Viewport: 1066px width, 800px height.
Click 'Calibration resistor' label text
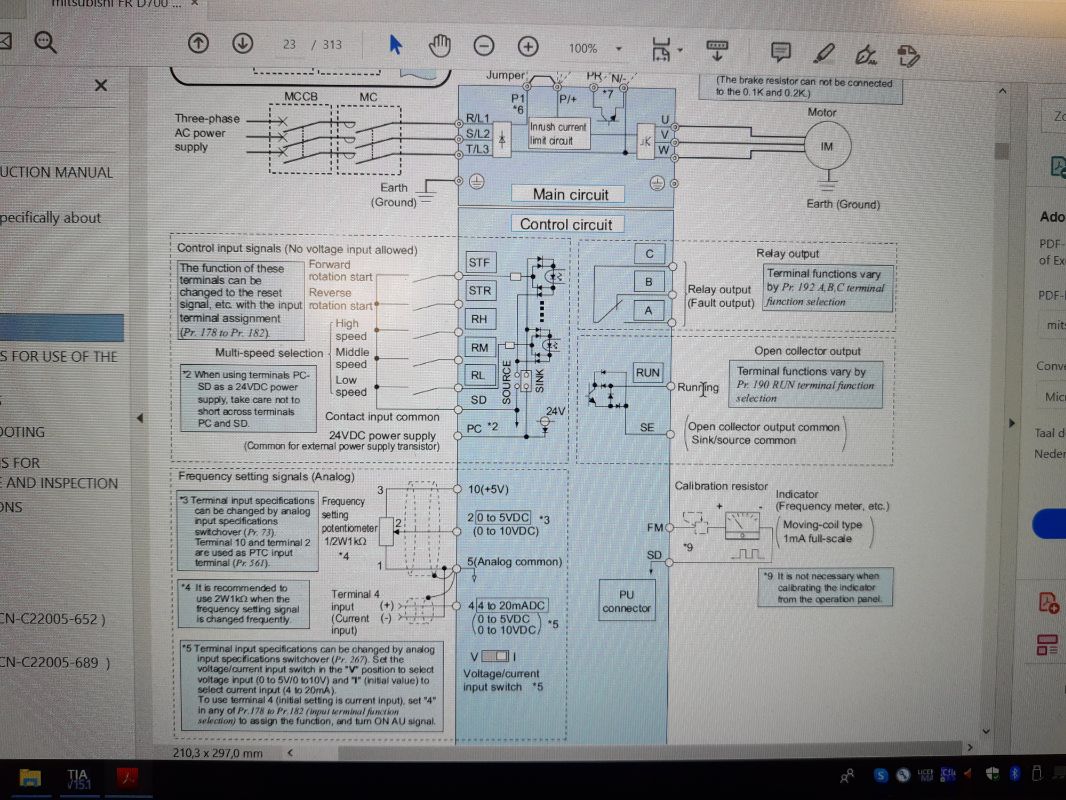point(721,486)
